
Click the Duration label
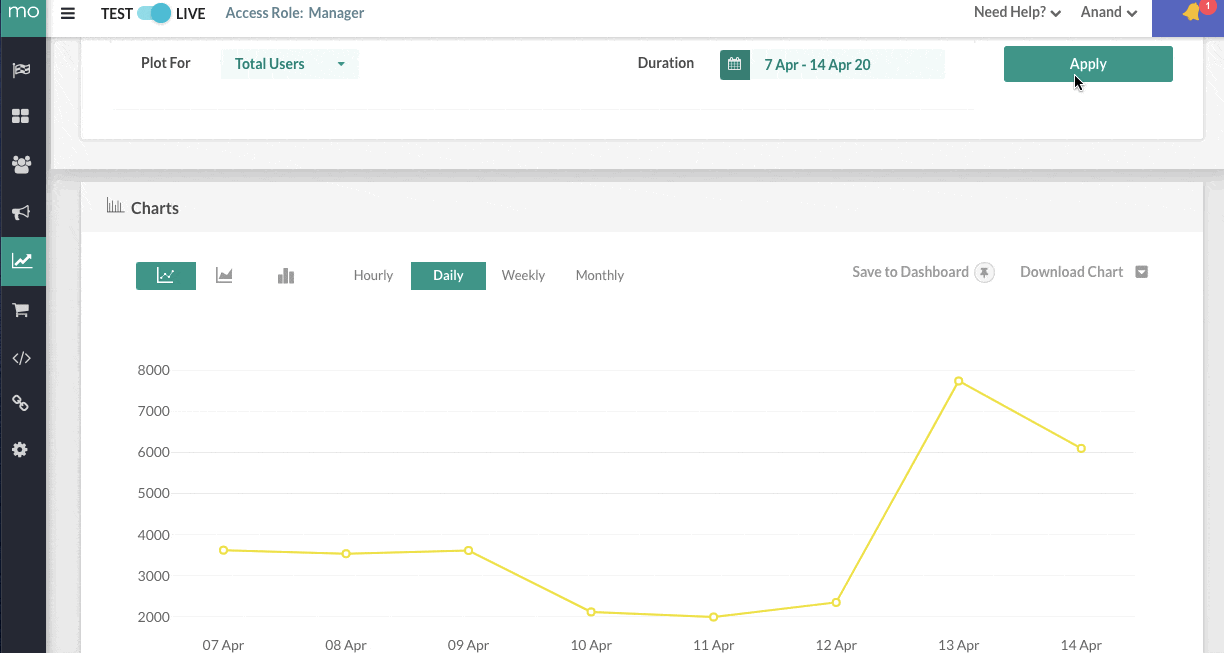click(666, 63)
